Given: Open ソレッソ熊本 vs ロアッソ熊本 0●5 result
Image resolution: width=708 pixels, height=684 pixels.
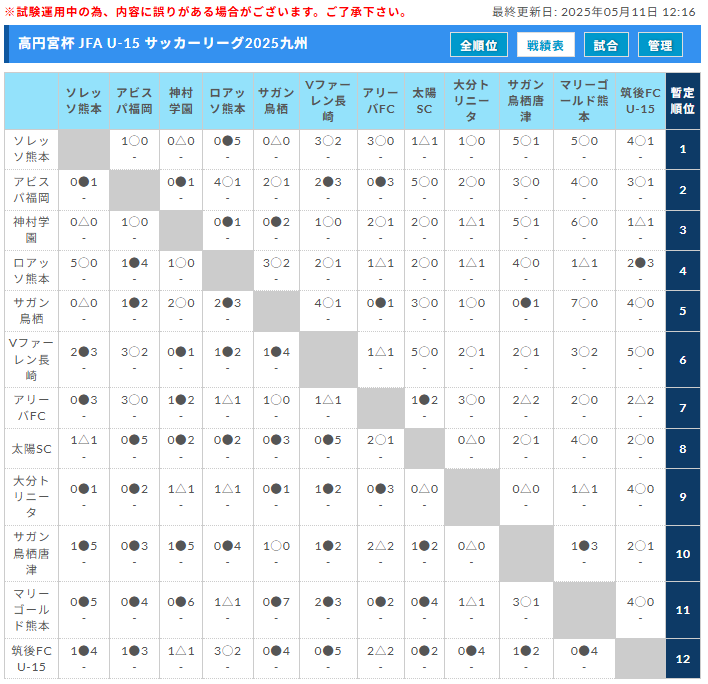Looking at the screenshot, I should [227, 141].
